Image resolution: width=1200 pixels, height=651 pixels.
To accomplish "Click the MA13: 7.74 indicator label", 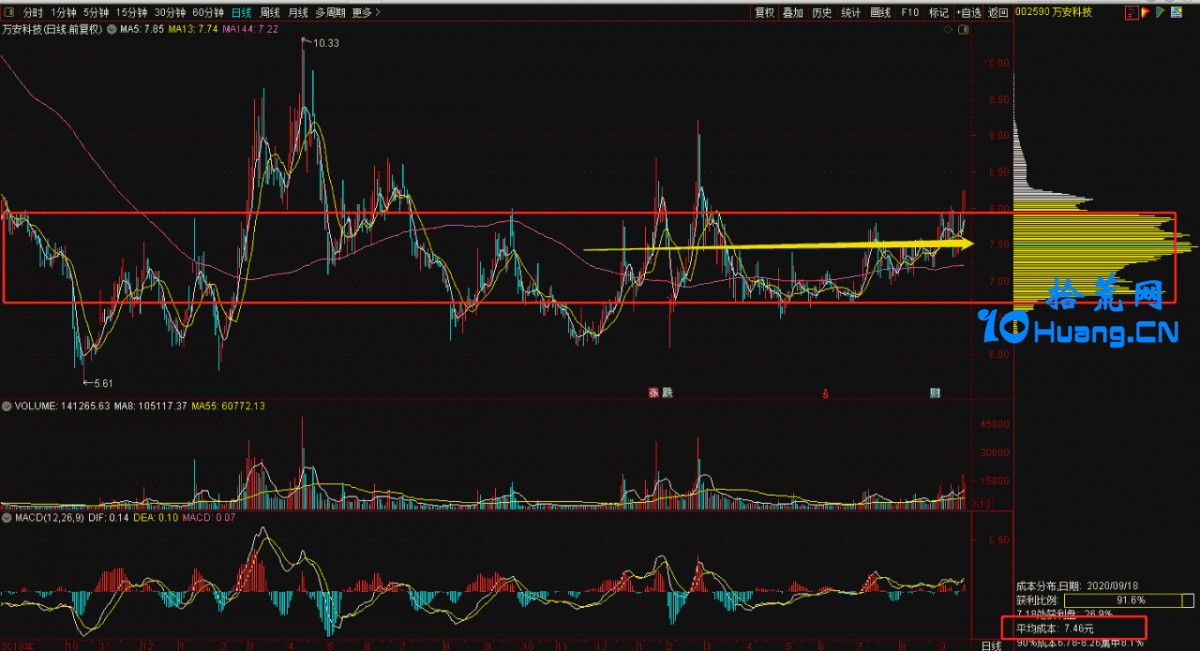I will (193, 31).
